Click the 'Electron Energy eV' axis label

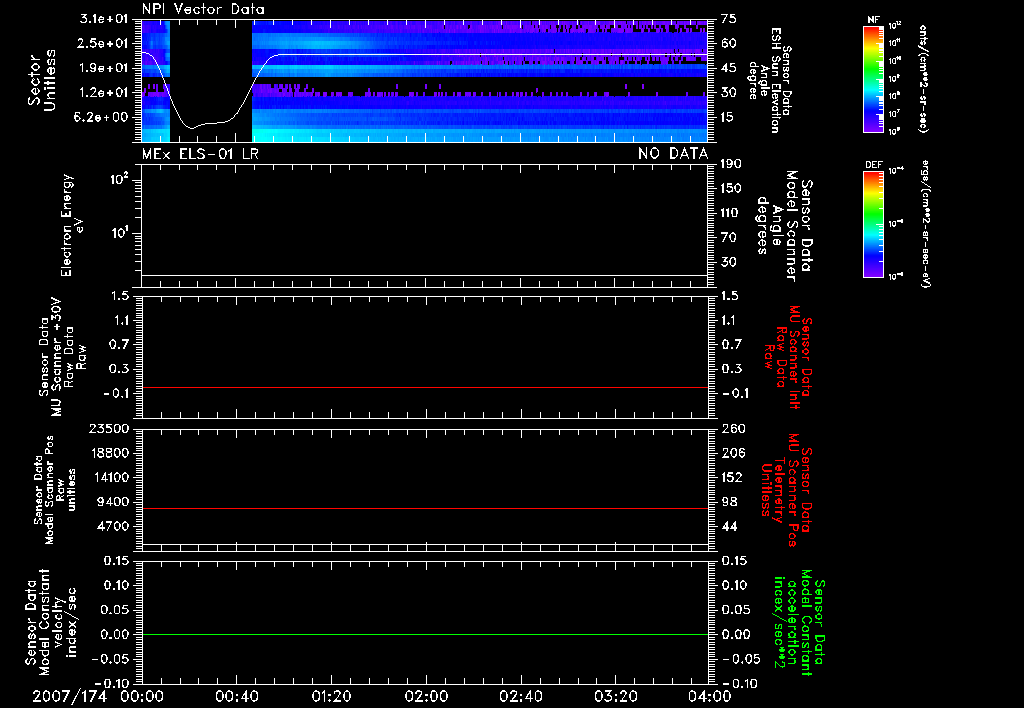click(x=72, y=225)
